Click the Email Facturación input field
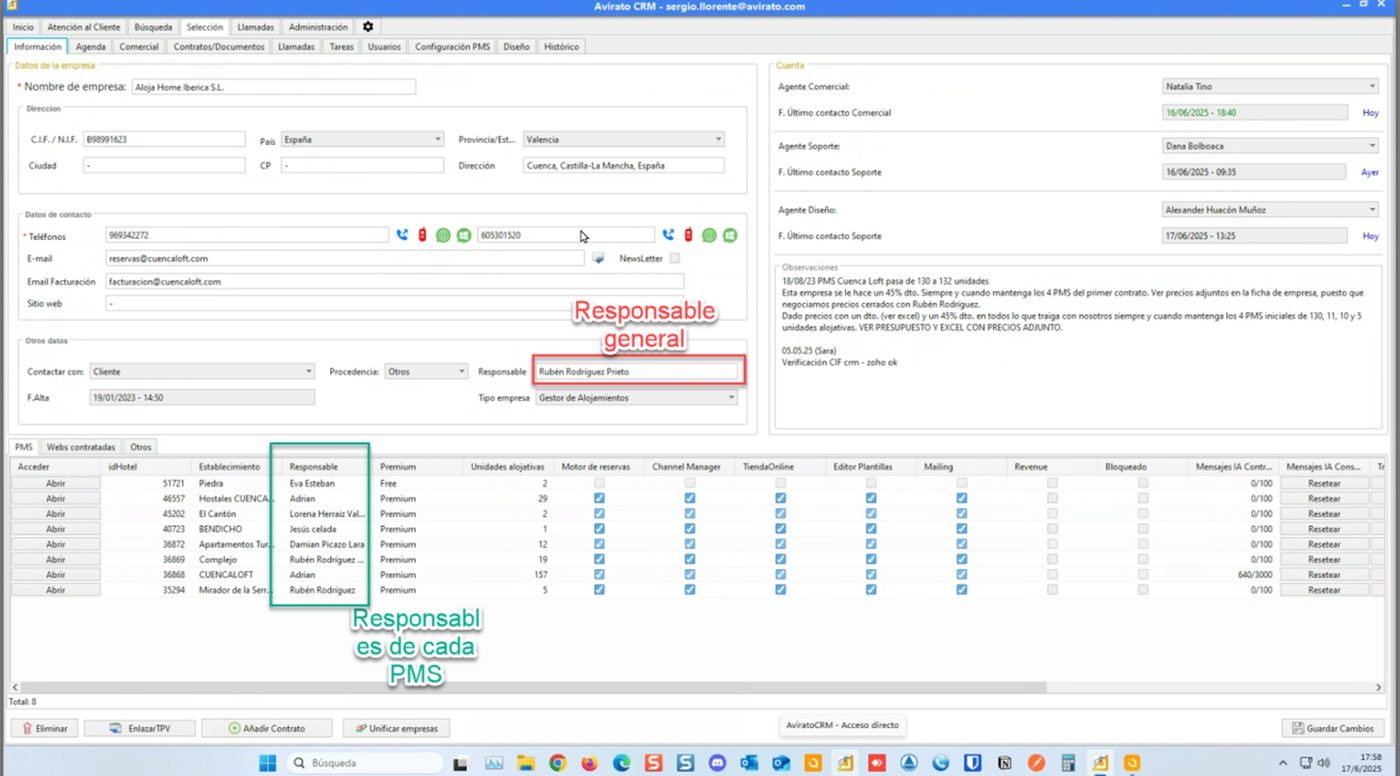 click(x=394, y=282)
